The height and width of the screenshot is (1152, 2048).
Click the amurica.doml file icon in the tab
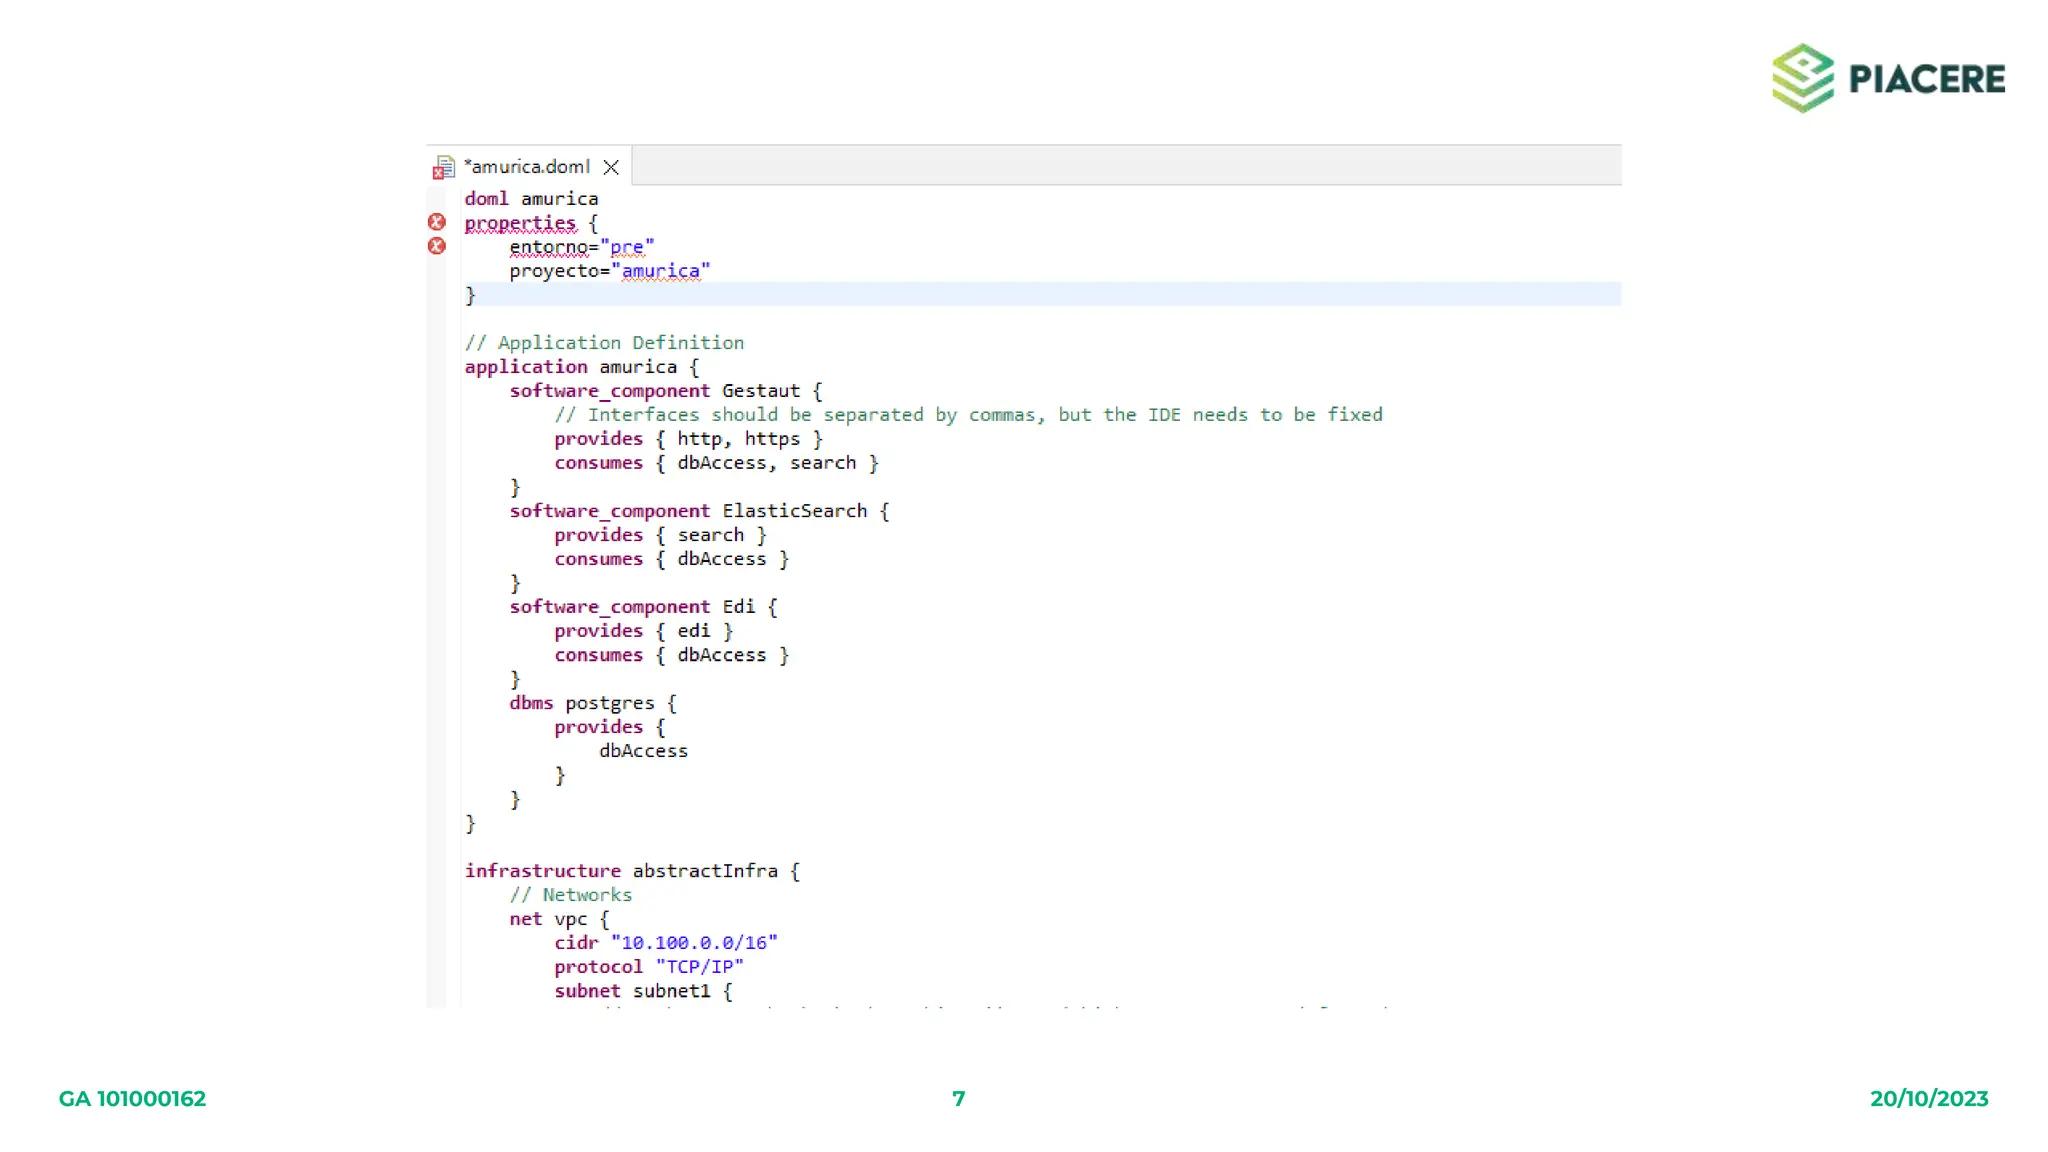pyautogui.click(x=444, y=167)
